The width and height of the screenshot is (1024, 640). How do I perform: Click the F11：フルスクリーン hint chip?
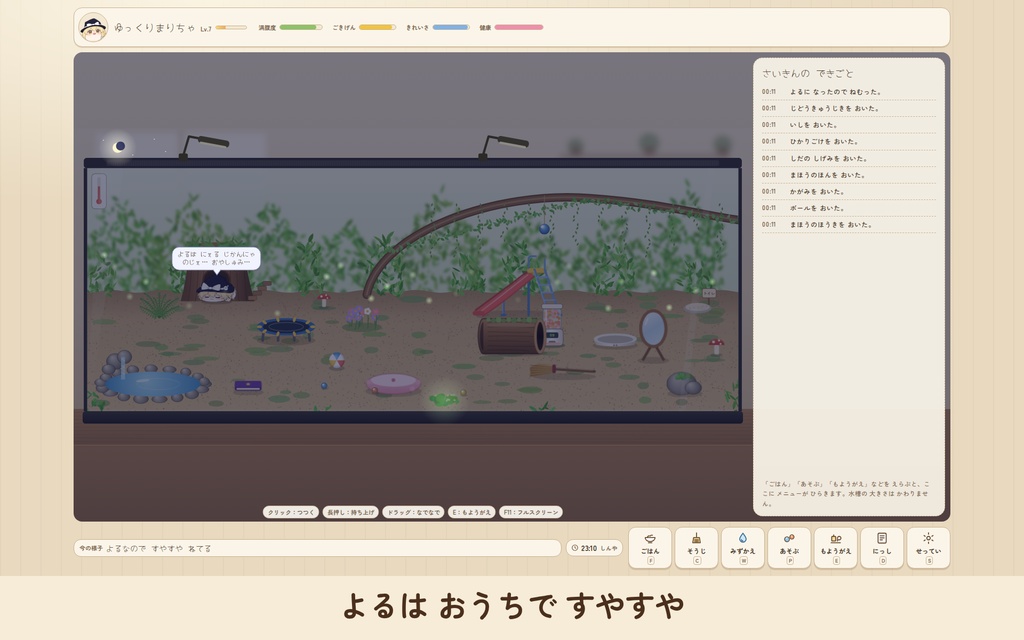(x=531, y=512)
